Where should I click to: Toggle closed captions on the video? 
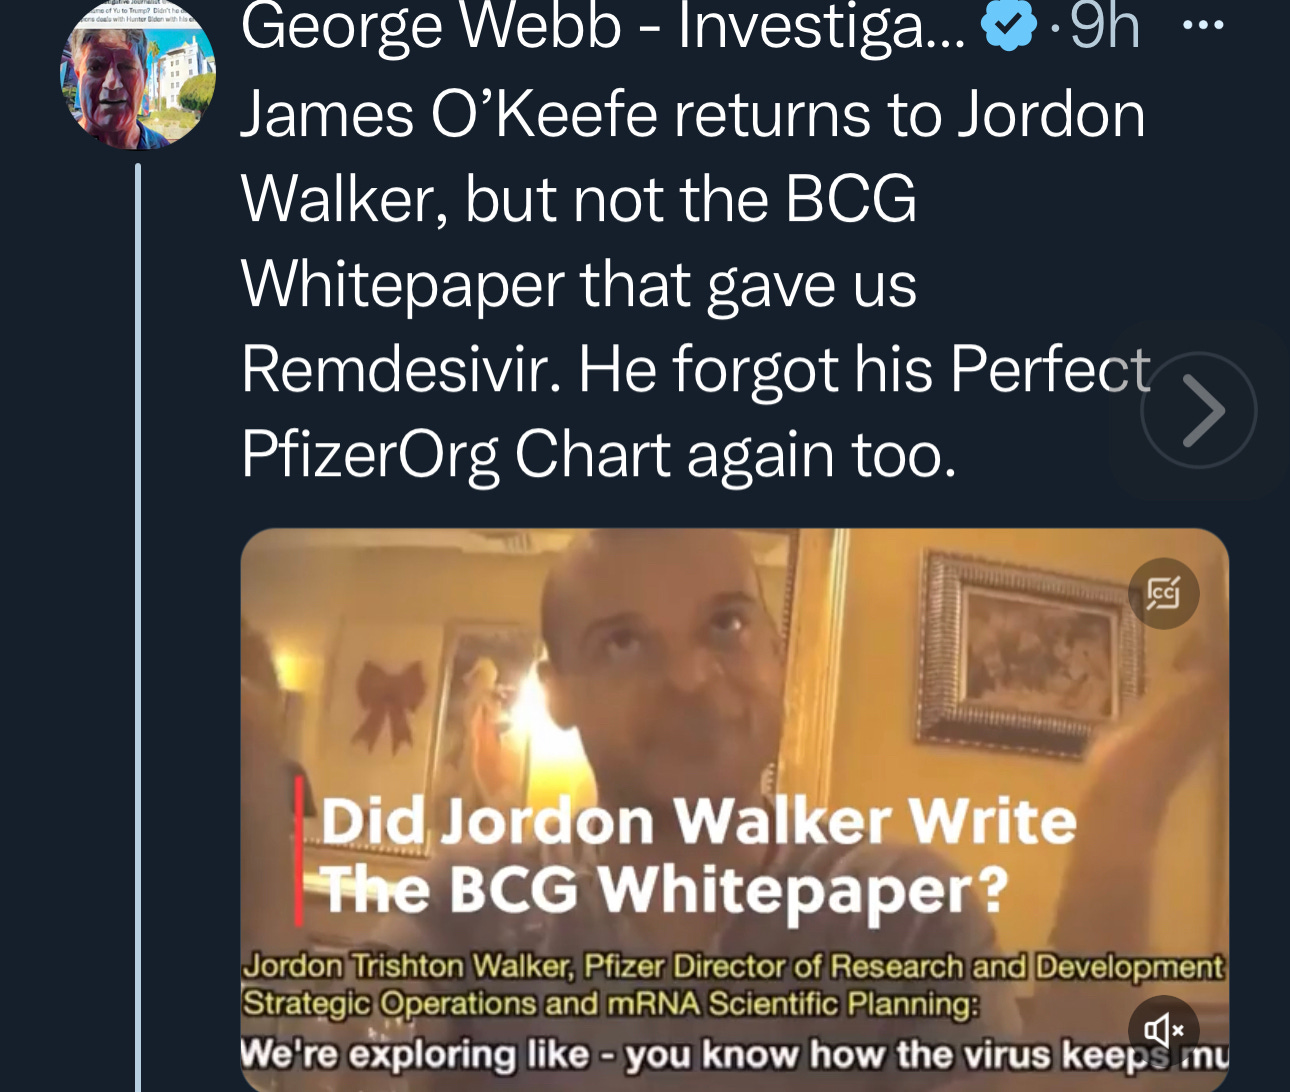[x=1163, y=593]
